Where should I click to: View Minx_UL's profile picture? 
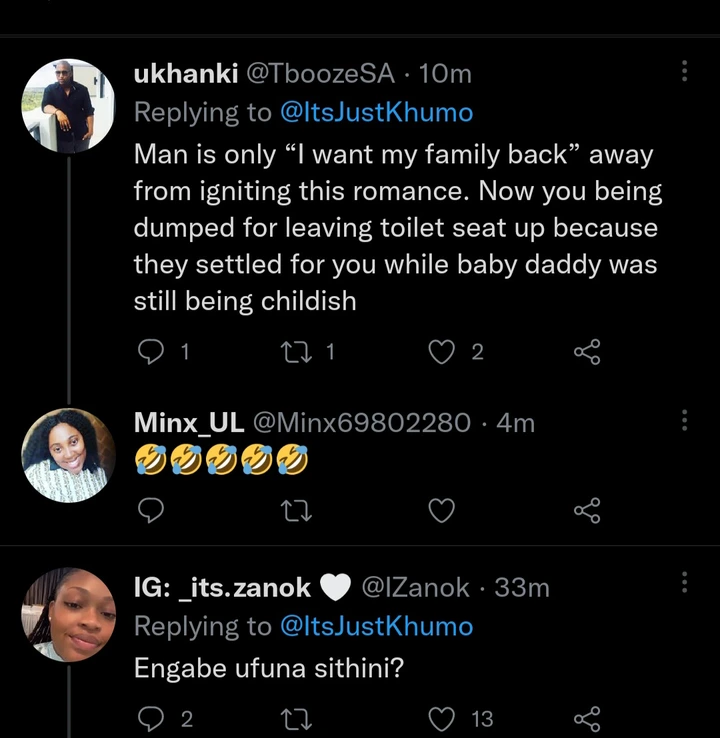(69, 454)
